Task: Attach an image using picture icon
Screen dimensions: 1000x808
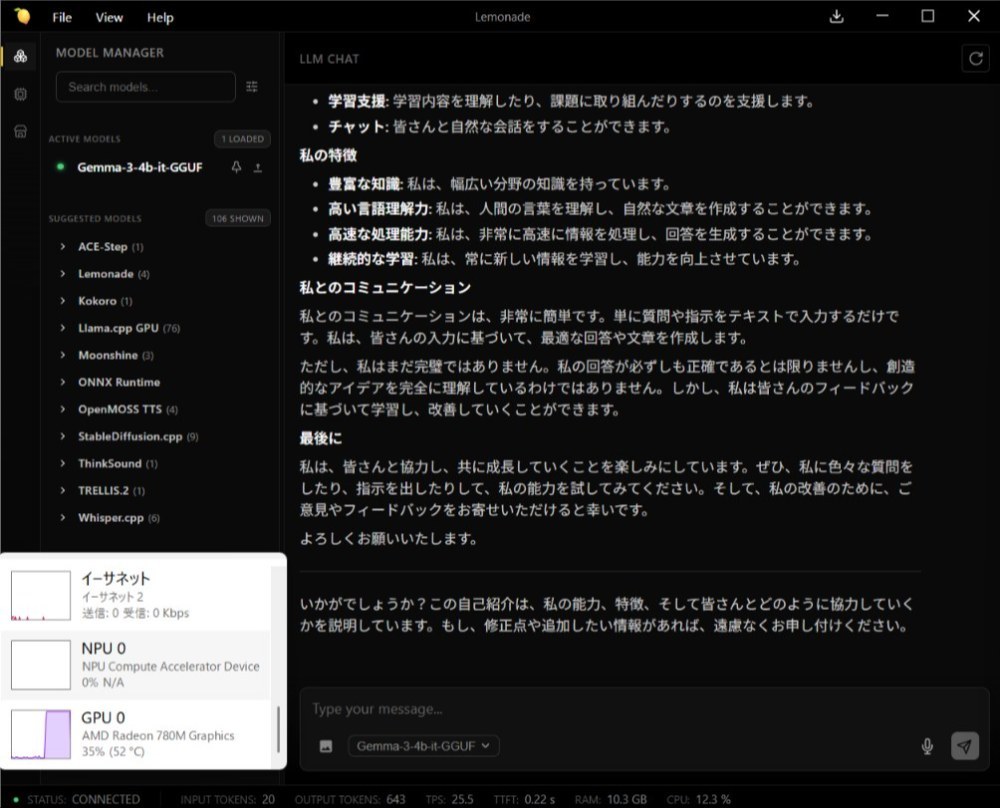Action: tap(326, 746)
